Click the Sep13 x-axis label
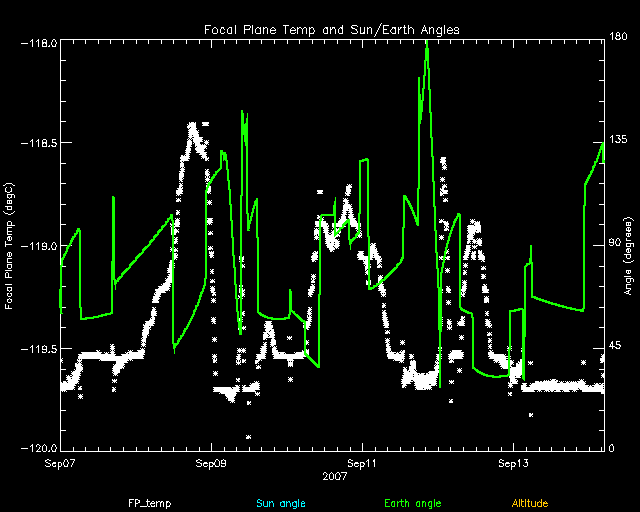The image size is (640, 512). (x=513, y=463)
